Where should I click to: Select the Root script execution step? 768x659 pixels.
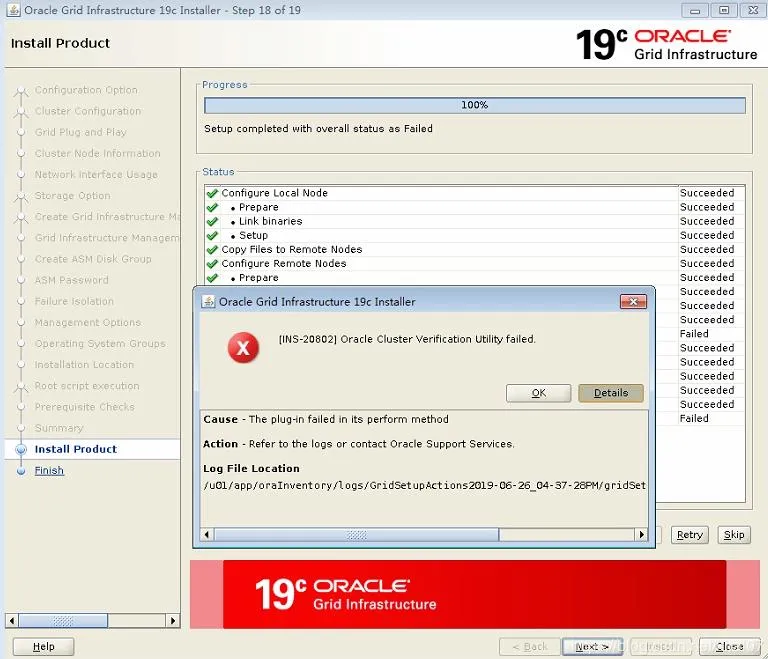coord(87,386)
